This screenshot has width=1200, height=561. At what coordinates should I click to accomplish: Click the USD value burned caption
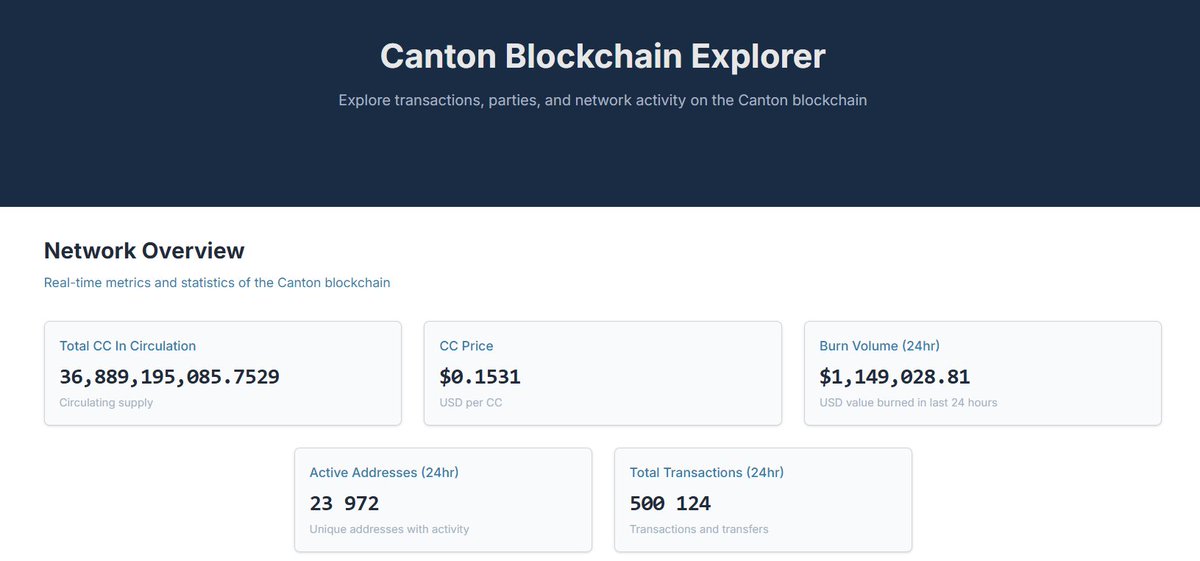908,403
